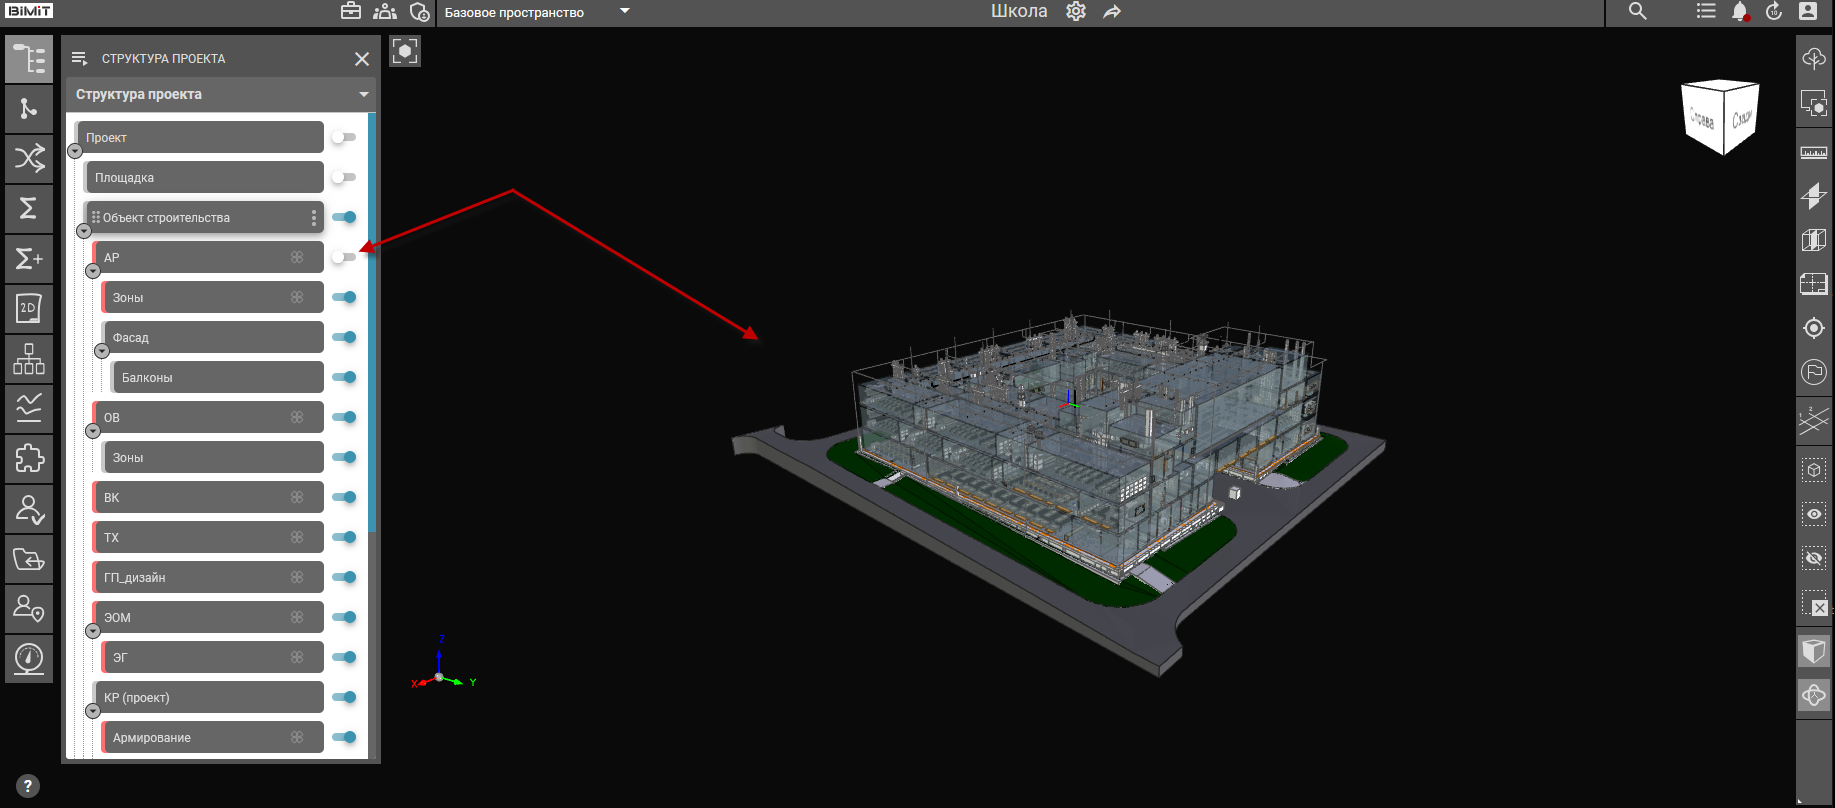Image resolution: width=1835 pixels, height=808 pixels.
Task: Collapse the Фасад tree node
Action: [x=102, y=351]
